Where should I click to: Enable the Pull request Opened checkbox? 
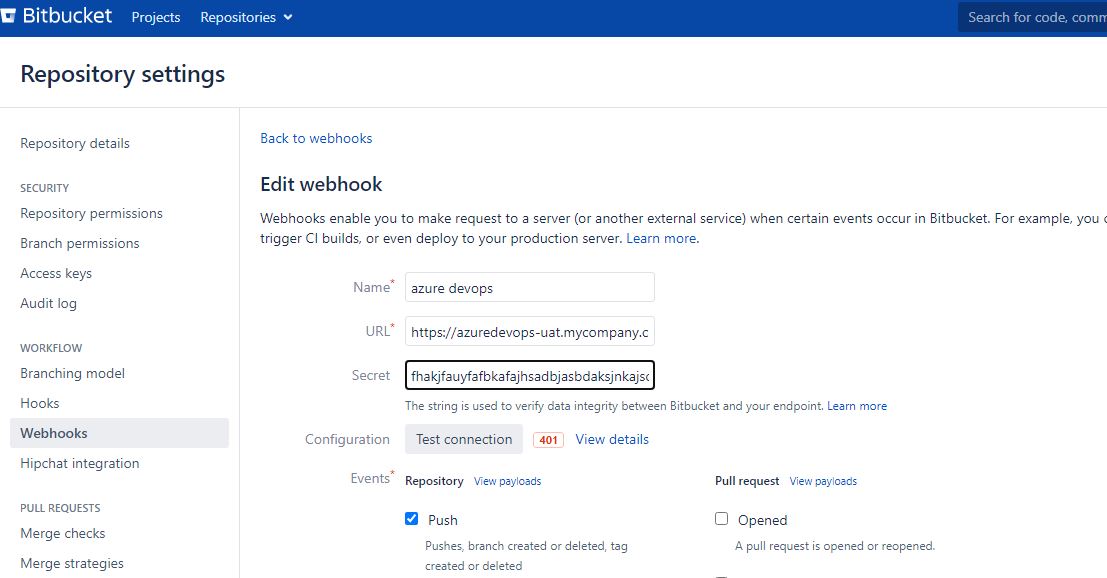click(722, 519)
